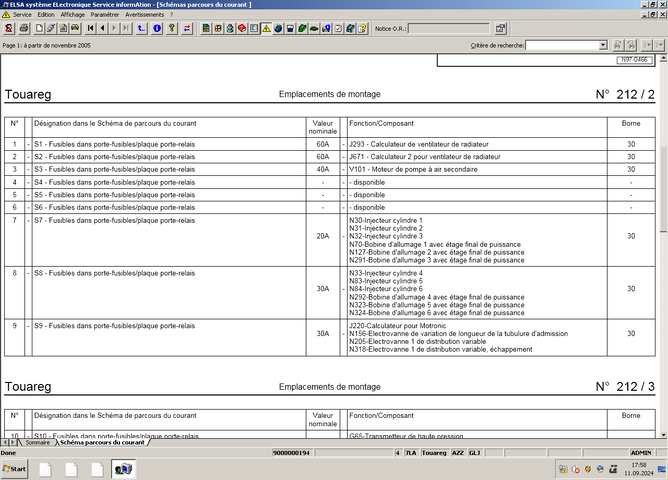Click the green car toolbar icon
This screenshot has height=480, width=668.
click(314, 29)
